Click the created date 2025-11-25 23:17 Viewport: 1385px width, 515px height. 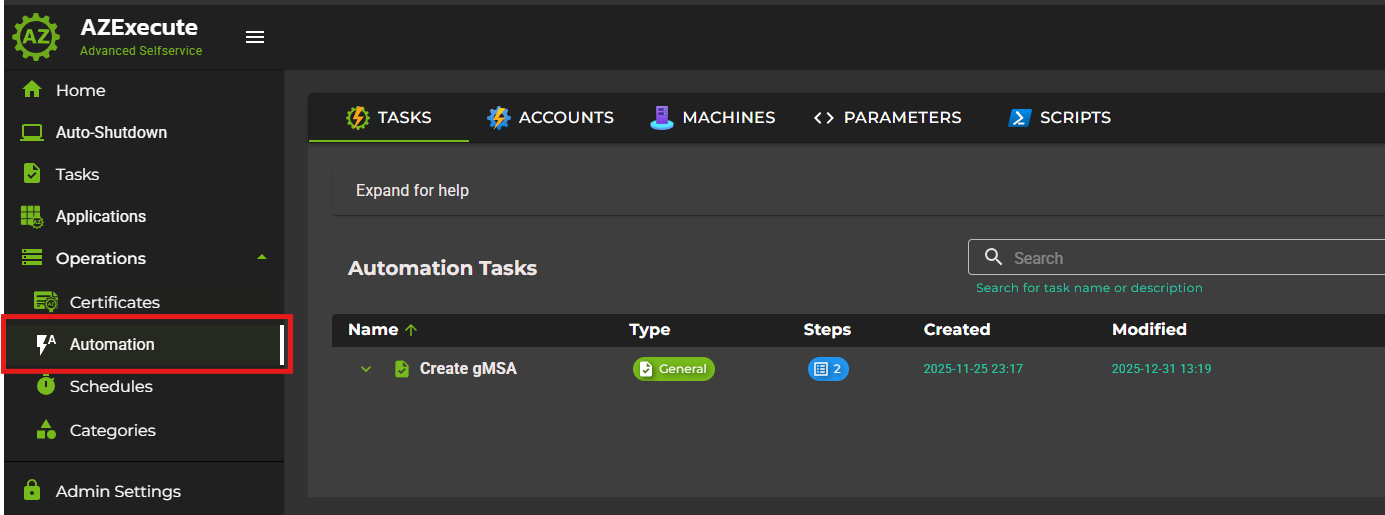click(x=973, y=369)
